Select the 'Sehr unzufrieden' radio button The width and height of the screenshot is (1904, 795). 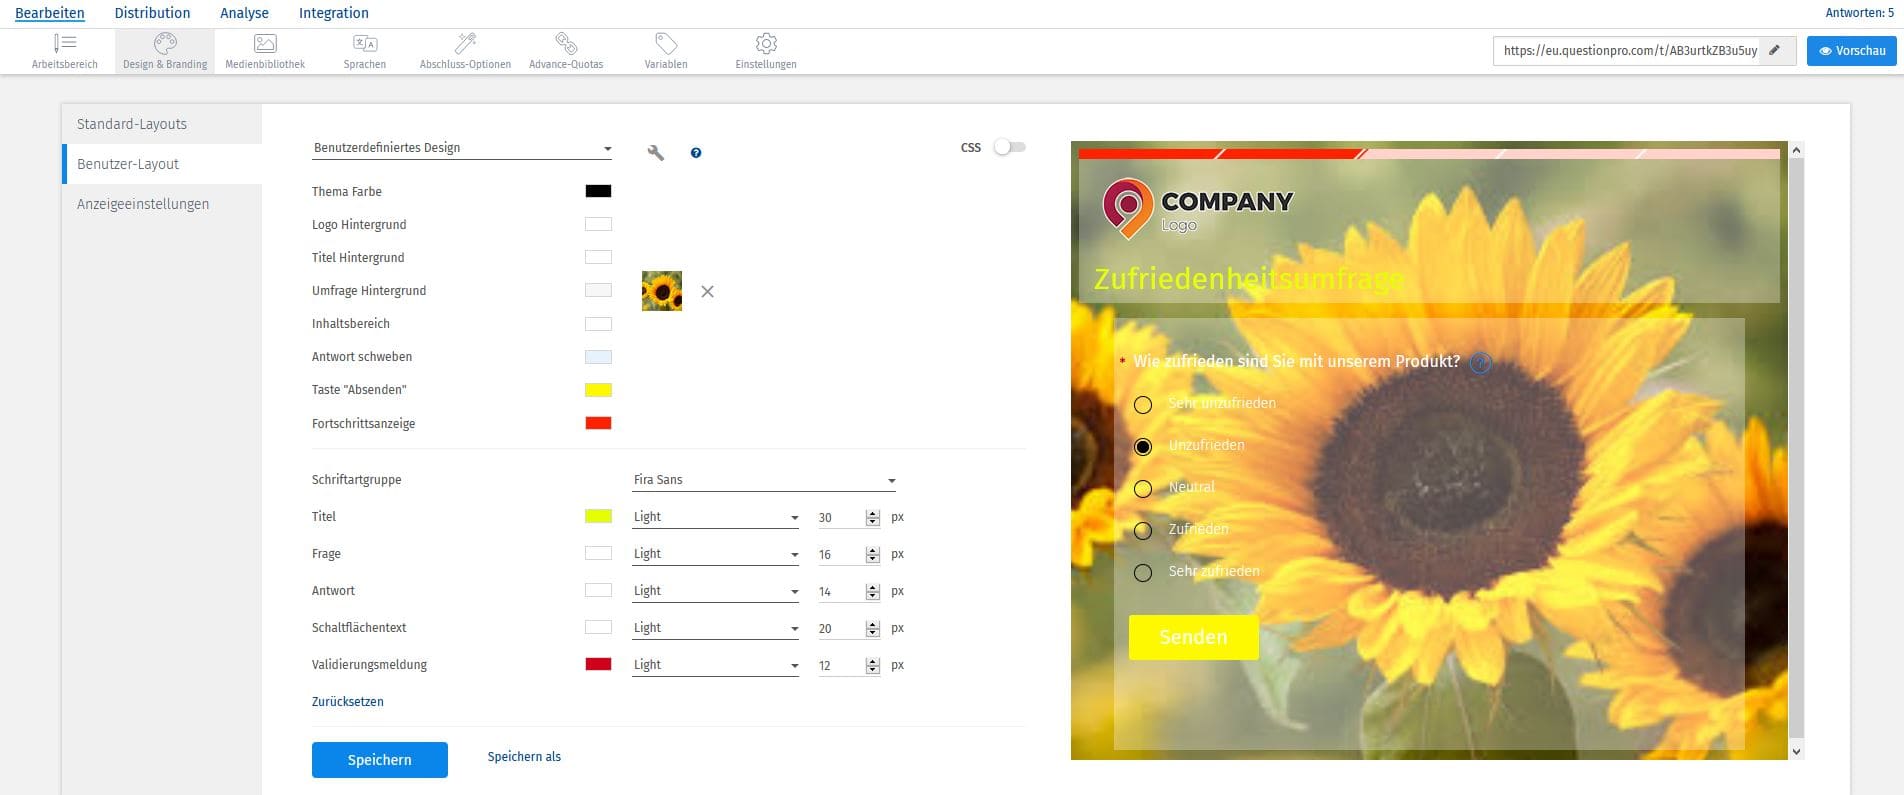coord(1143,405)
